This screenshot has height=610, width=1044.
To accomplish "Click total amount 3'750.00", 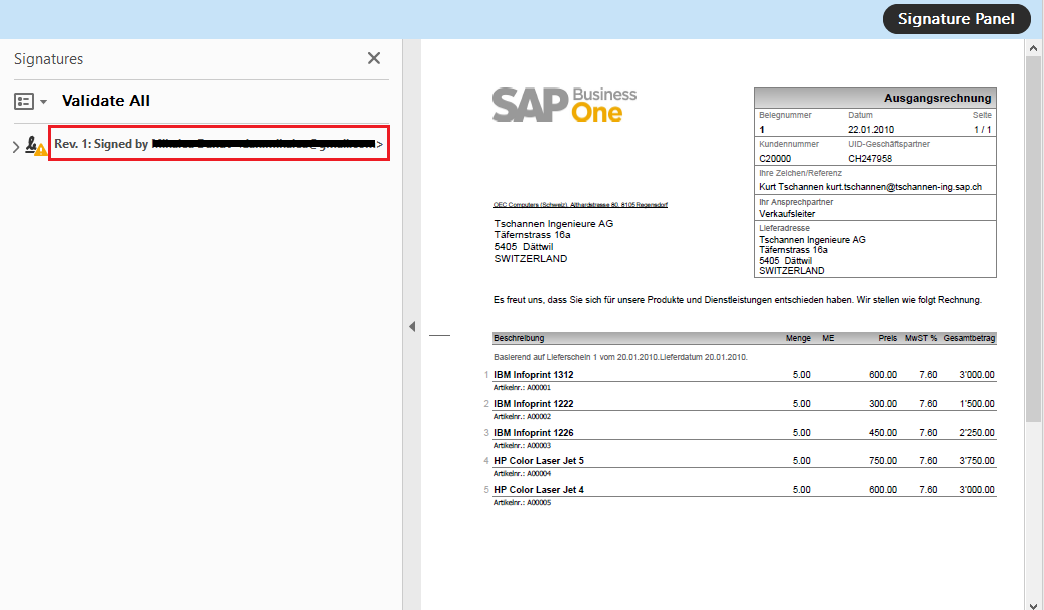I will 977,461.
